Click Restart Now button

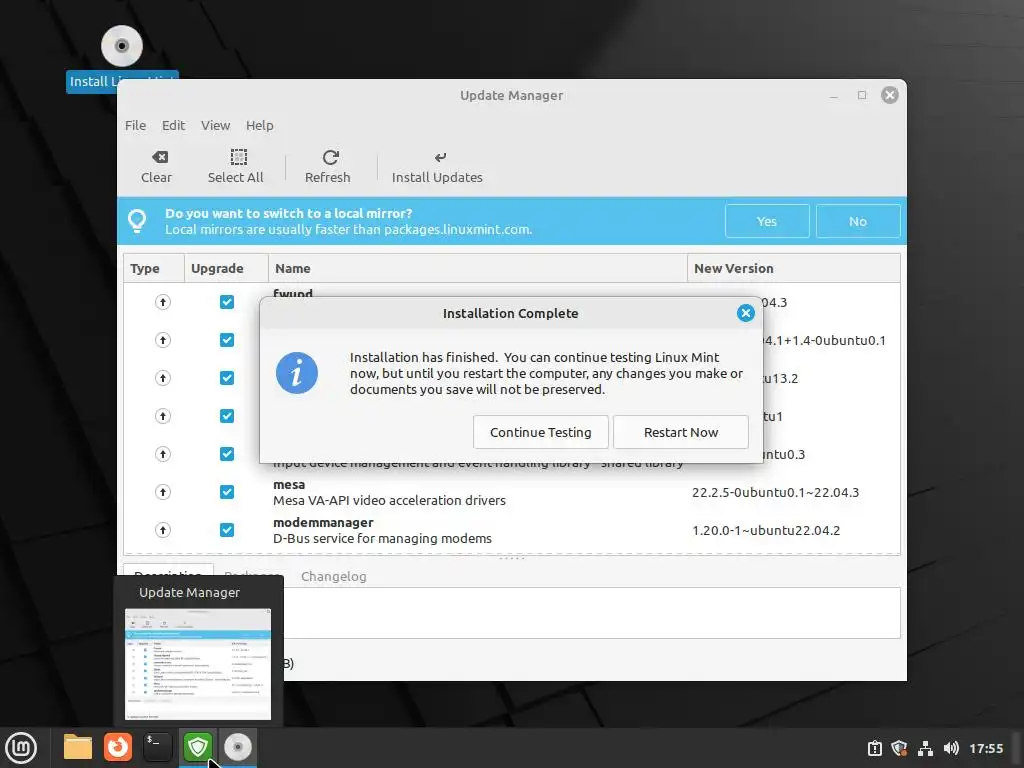(x=680, y=432)
